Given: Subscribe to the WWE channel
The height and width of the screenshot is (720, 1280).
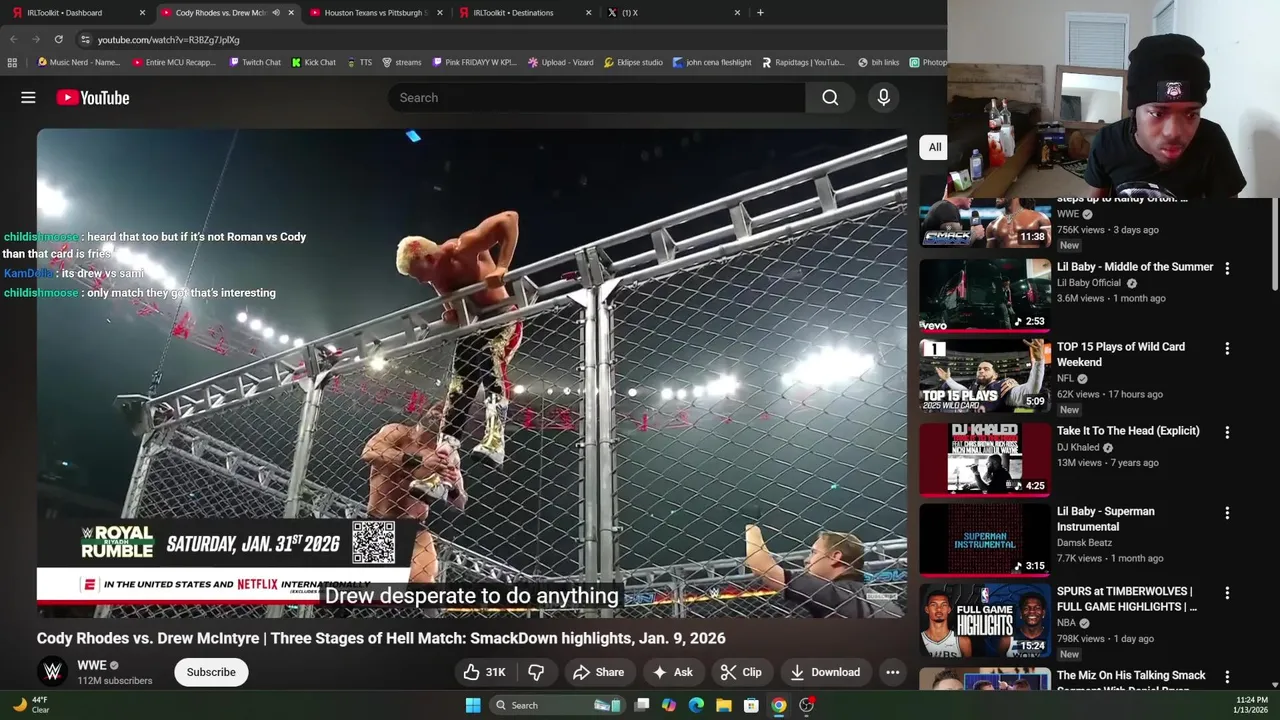Looking at the screenshot, I should coord(211,672).
